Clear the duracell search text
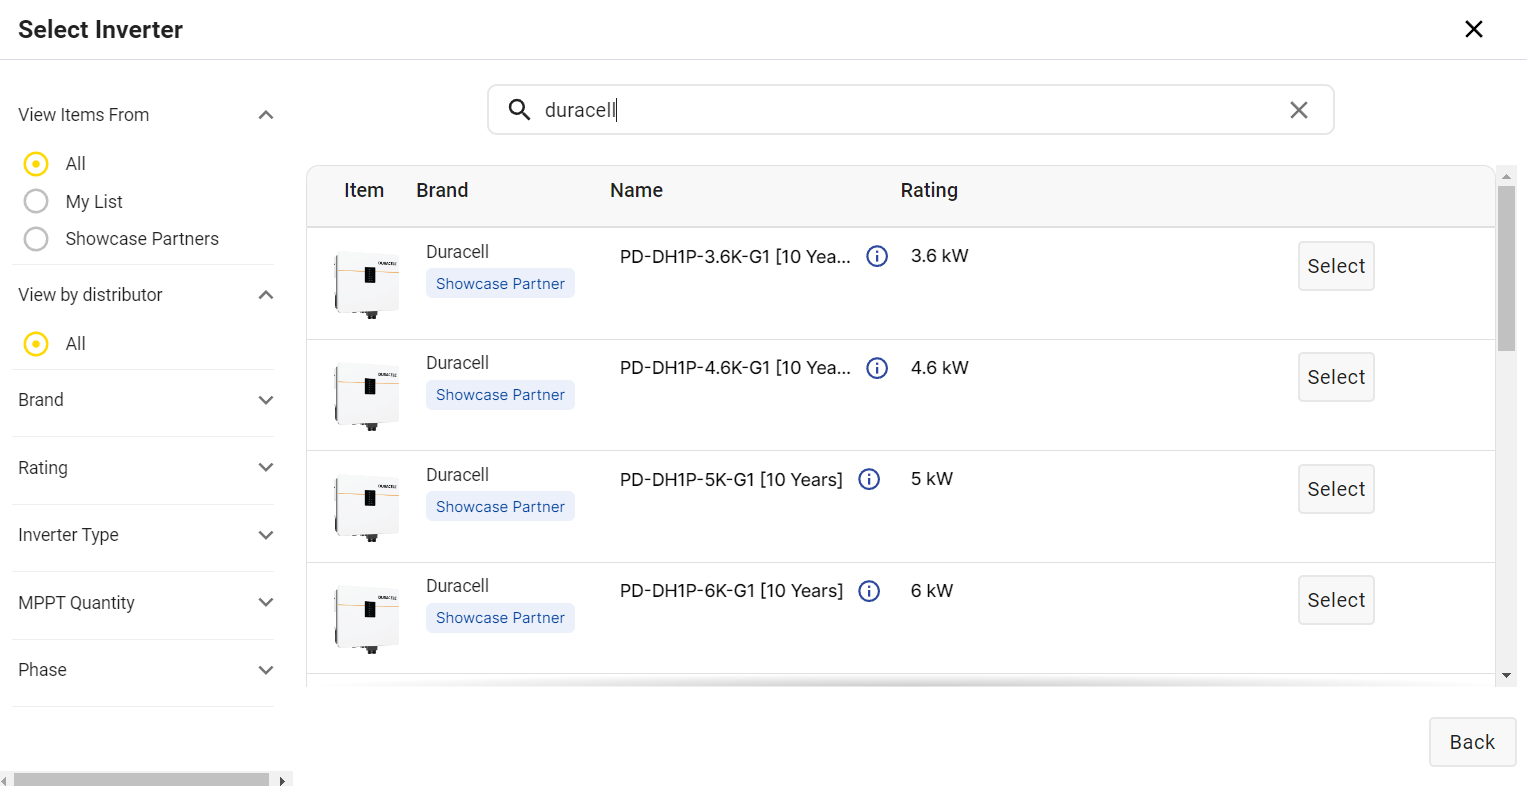The image size is (1527, 786). (1298, 110)
